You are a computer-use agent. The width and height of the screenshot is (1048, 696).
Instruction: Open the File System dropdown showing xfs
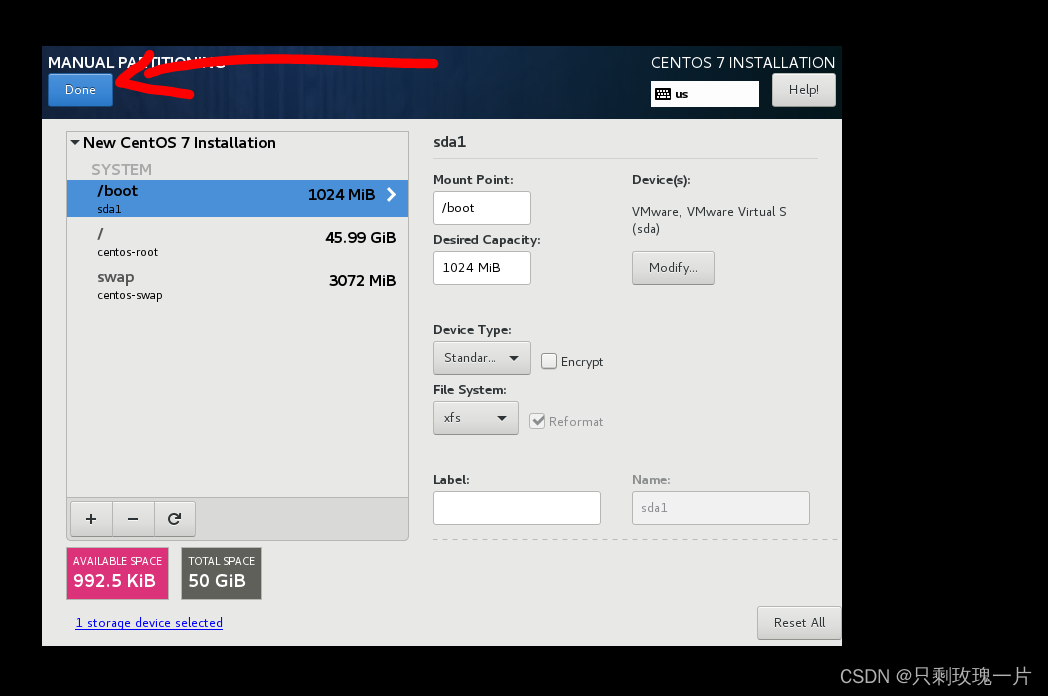[476, 418]
